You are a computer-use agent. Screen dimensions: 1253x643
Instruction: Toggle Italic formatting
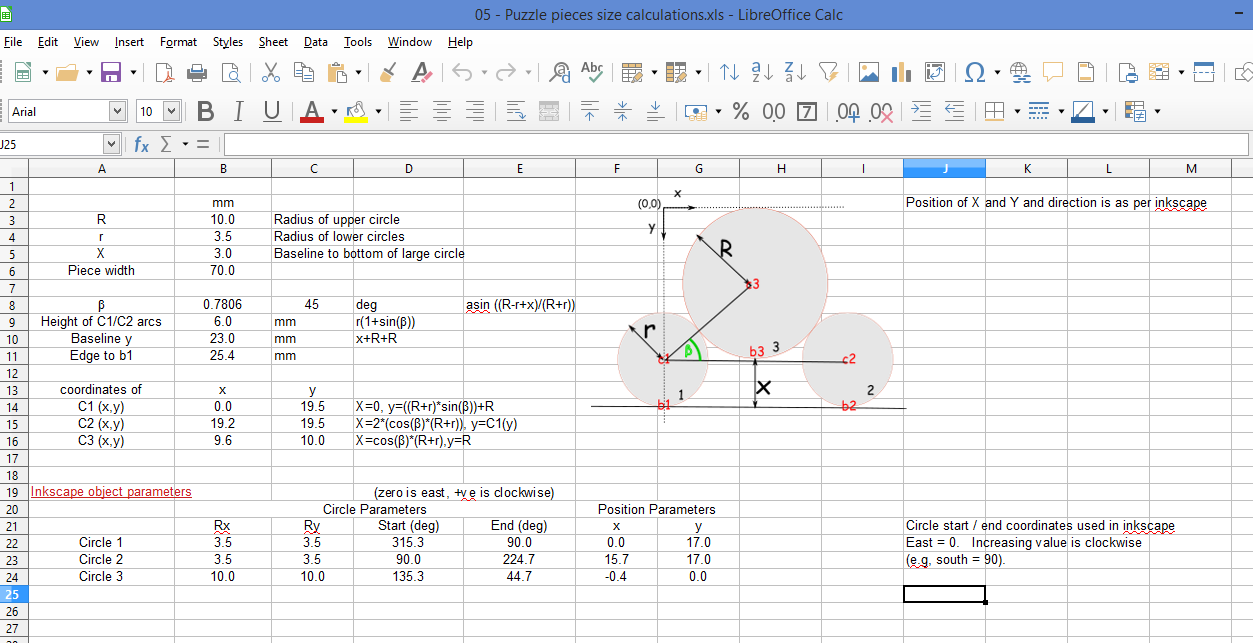[x=238, y=111]
